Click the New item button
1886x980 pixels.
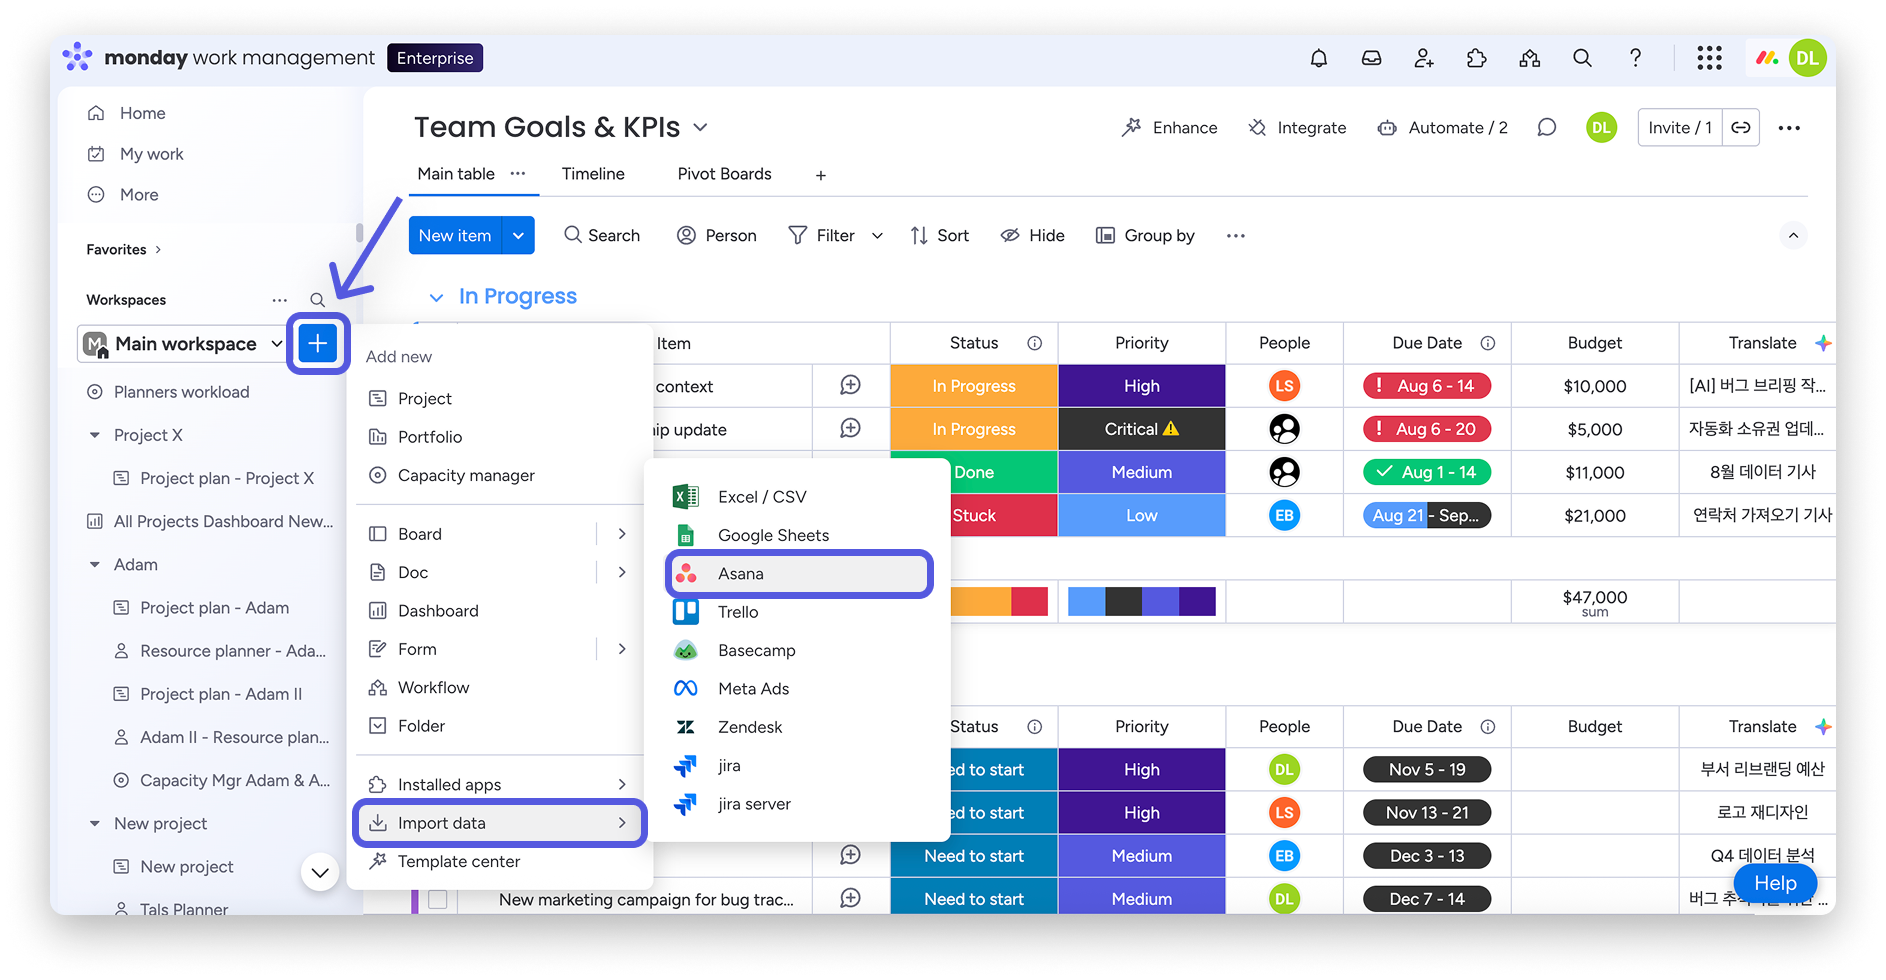(455, 236)
